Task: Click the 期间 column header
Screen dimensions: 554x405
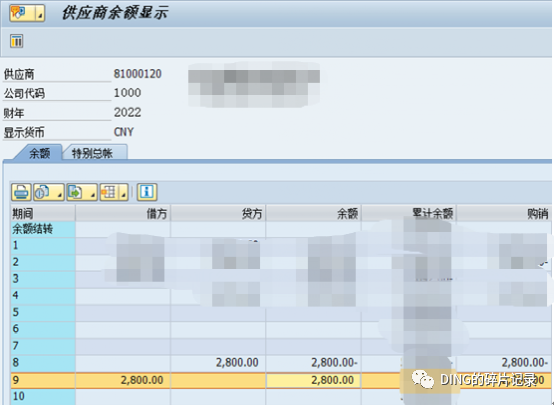Action: pos(43,213)
